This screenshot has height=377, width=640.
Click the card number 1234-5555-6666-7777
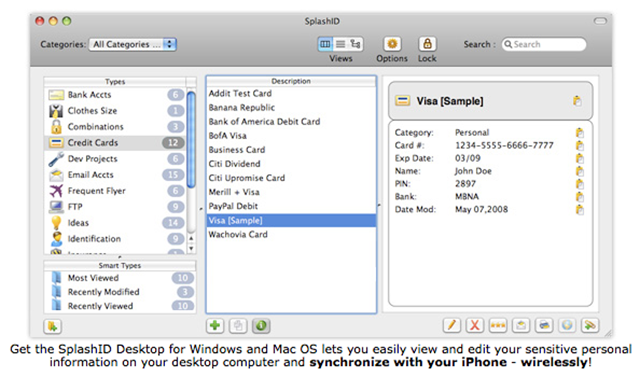tap(504, 146)
